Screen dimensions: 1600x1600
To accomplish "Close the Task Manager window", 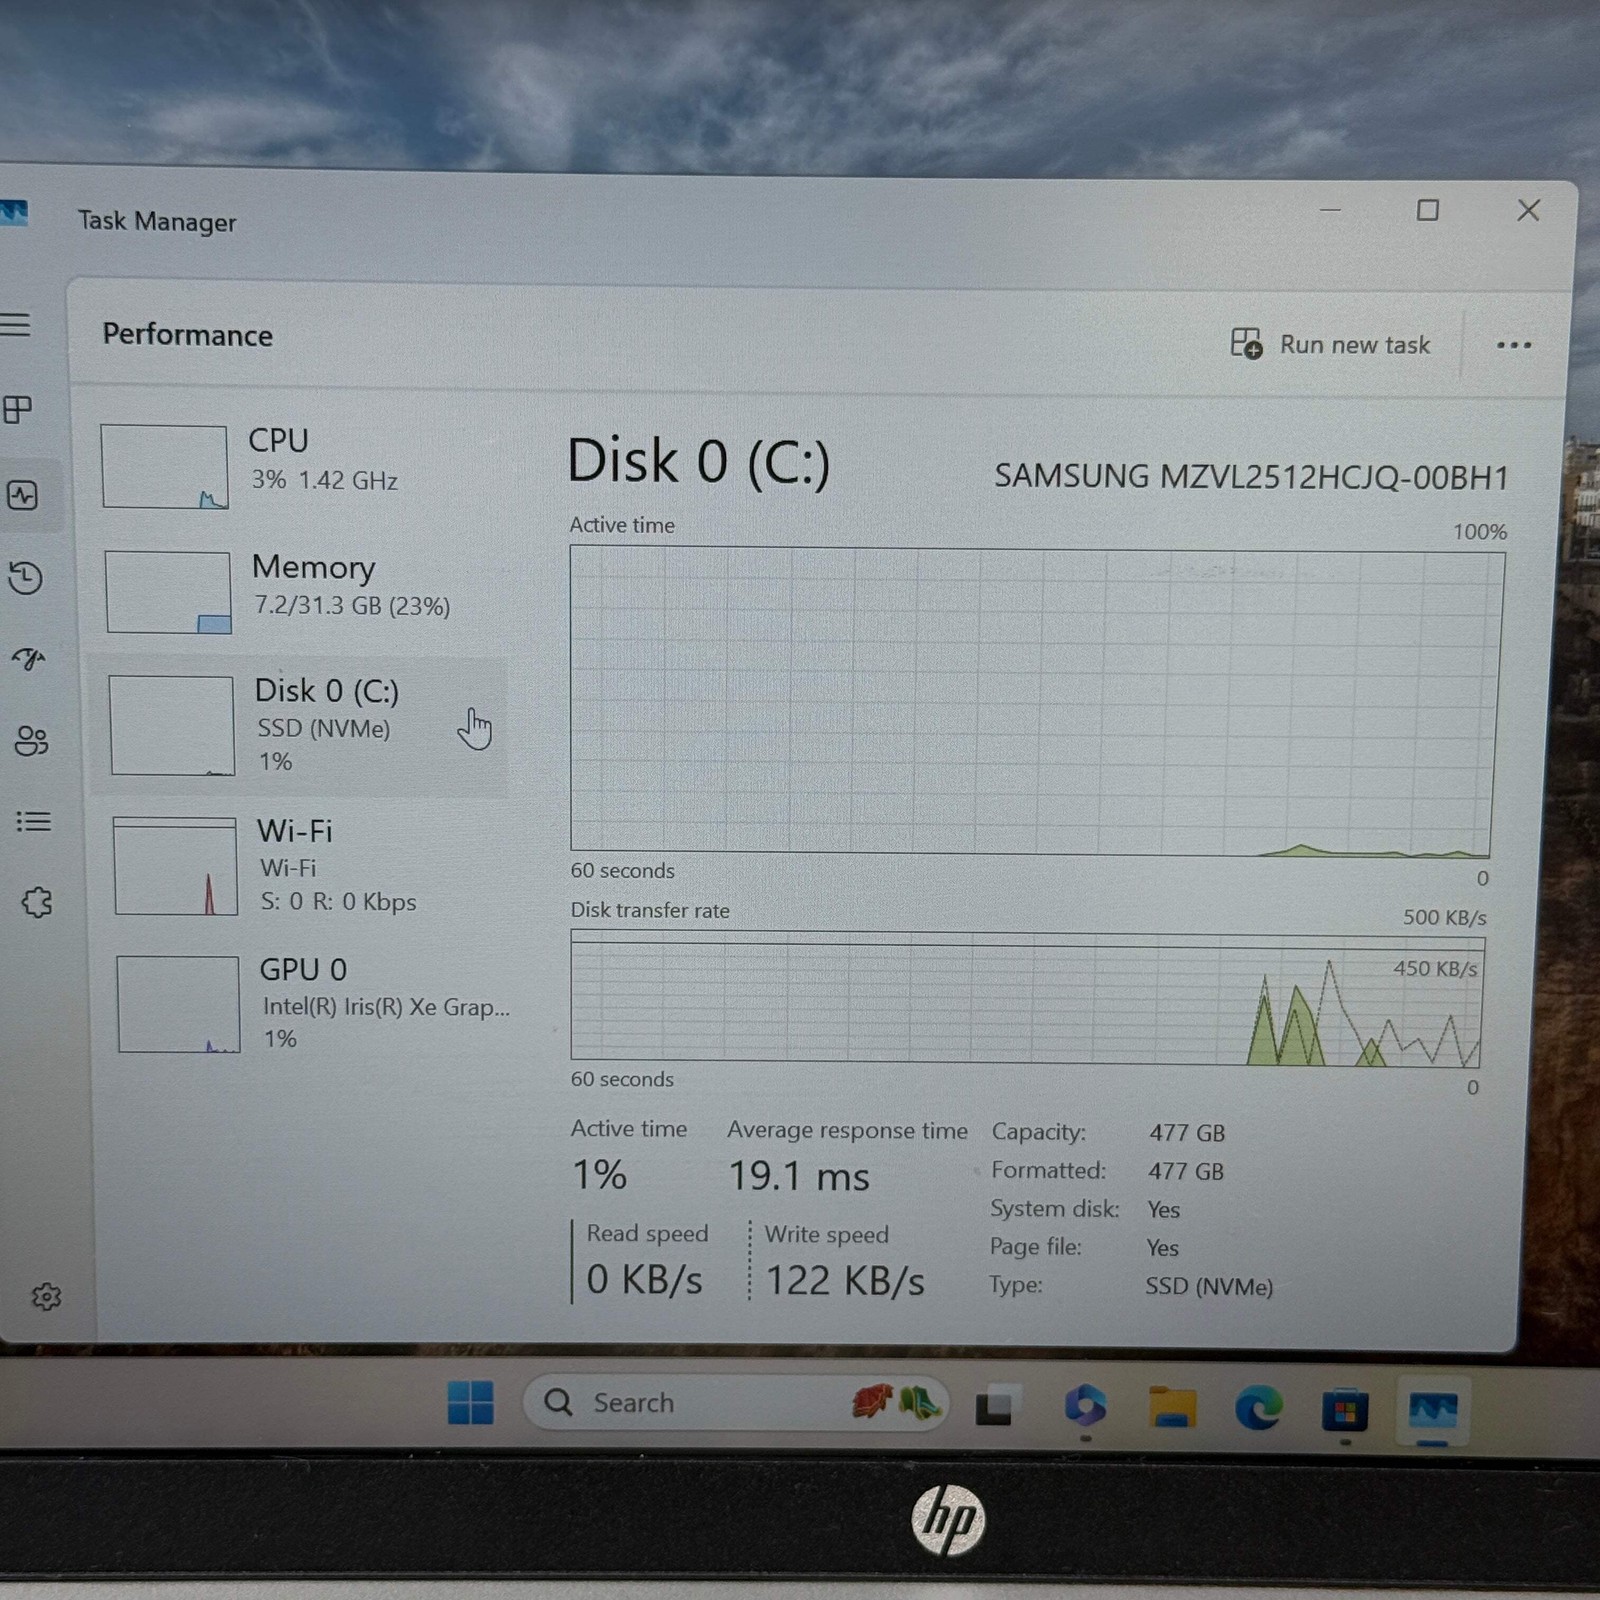I will tap(1528, 210).
